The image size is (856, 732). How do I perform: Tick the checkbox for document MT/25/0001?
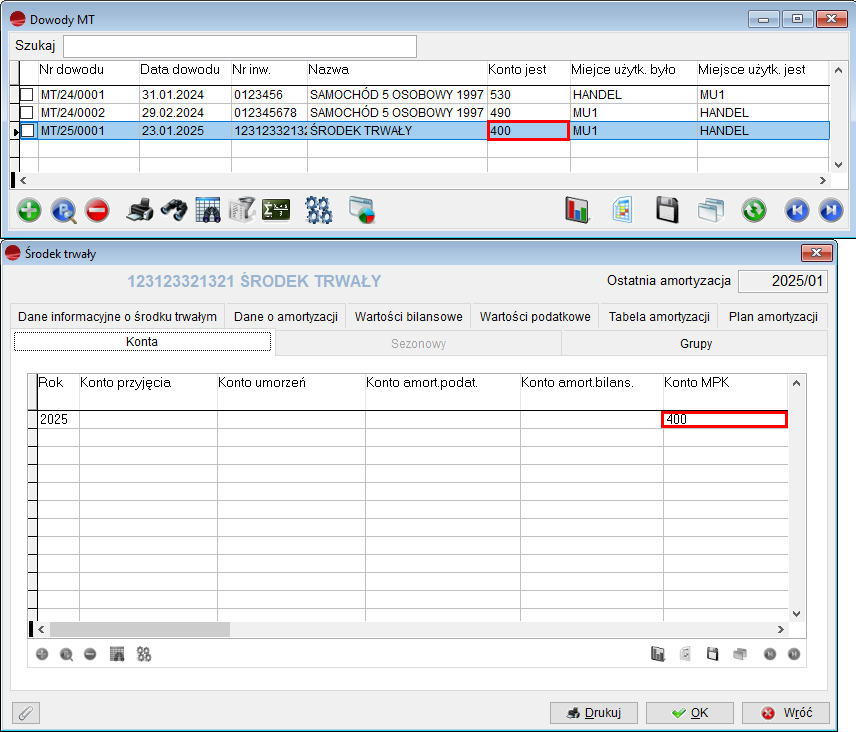point(28,131)
